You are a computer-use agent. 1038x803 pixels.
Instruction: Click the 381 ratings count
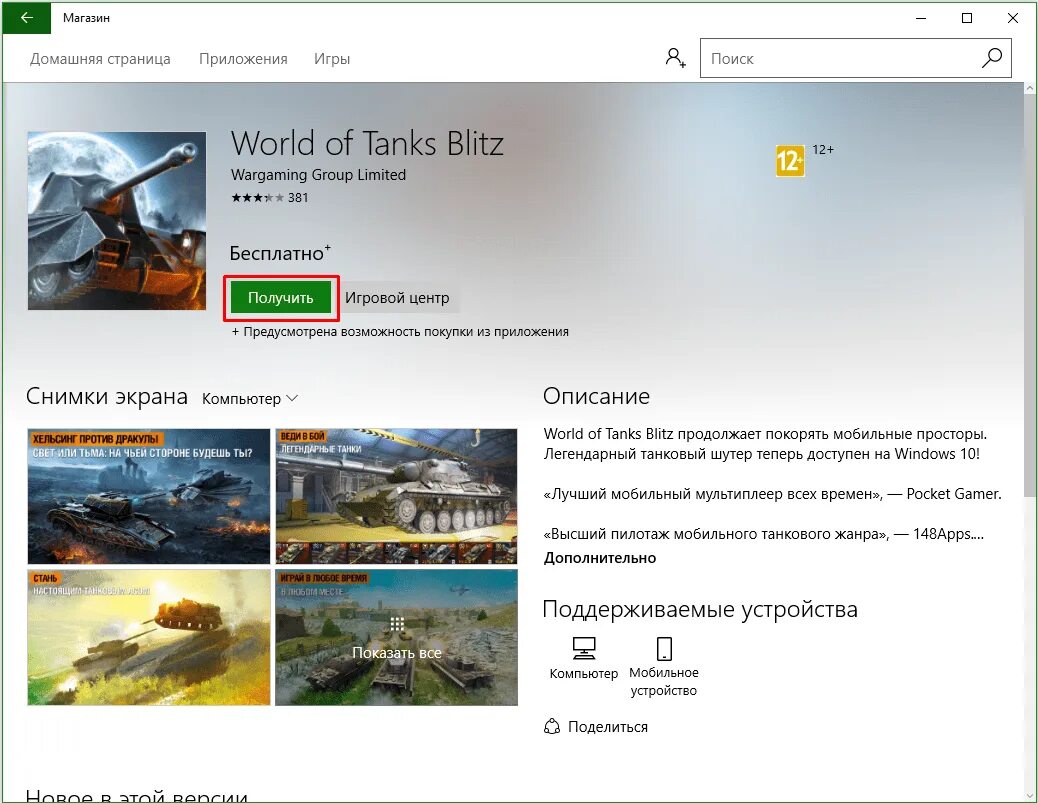tap(298, 197)
